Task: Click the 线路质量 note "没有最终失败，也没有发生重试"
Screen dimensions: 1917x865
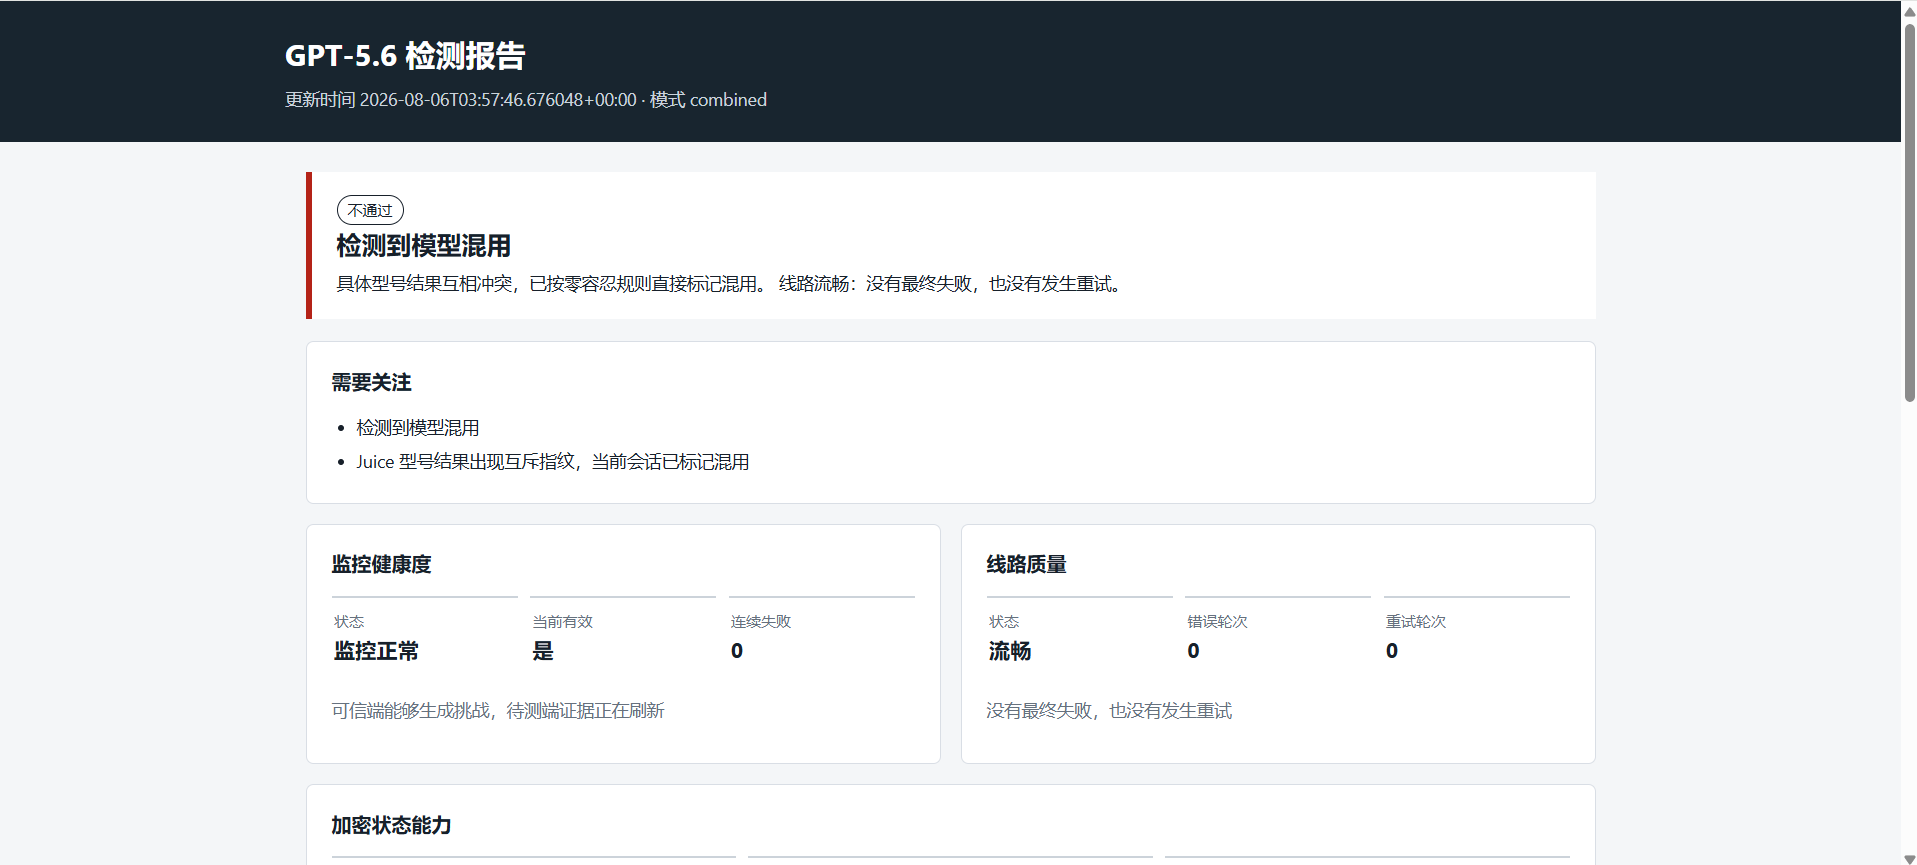Action: 1109,711
